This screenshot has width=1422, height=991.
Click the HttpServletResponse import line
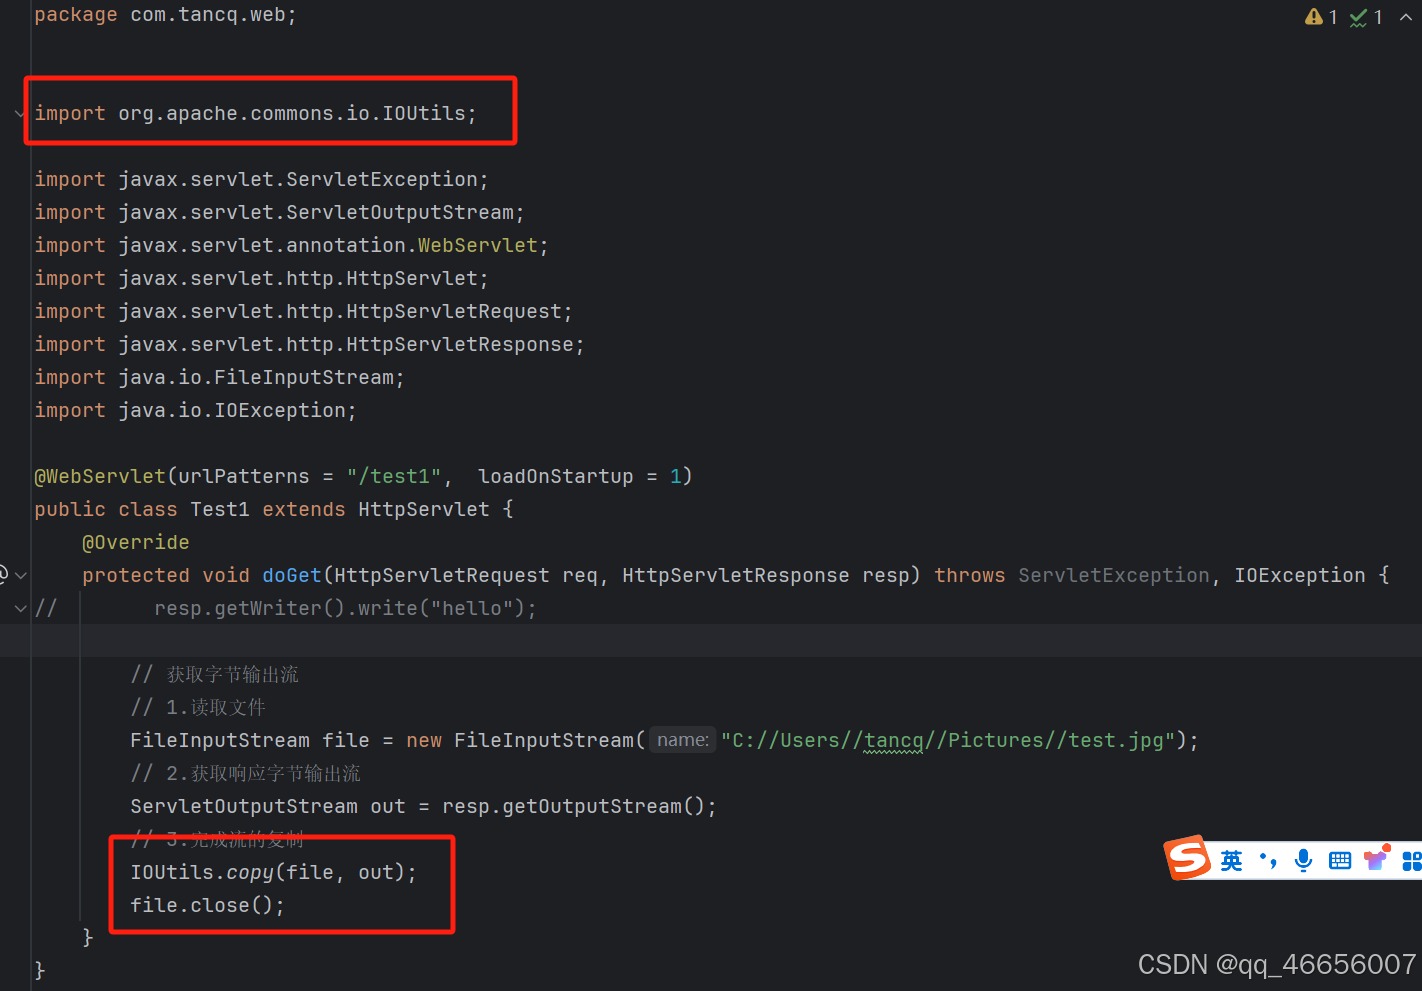tap(310, 344)
